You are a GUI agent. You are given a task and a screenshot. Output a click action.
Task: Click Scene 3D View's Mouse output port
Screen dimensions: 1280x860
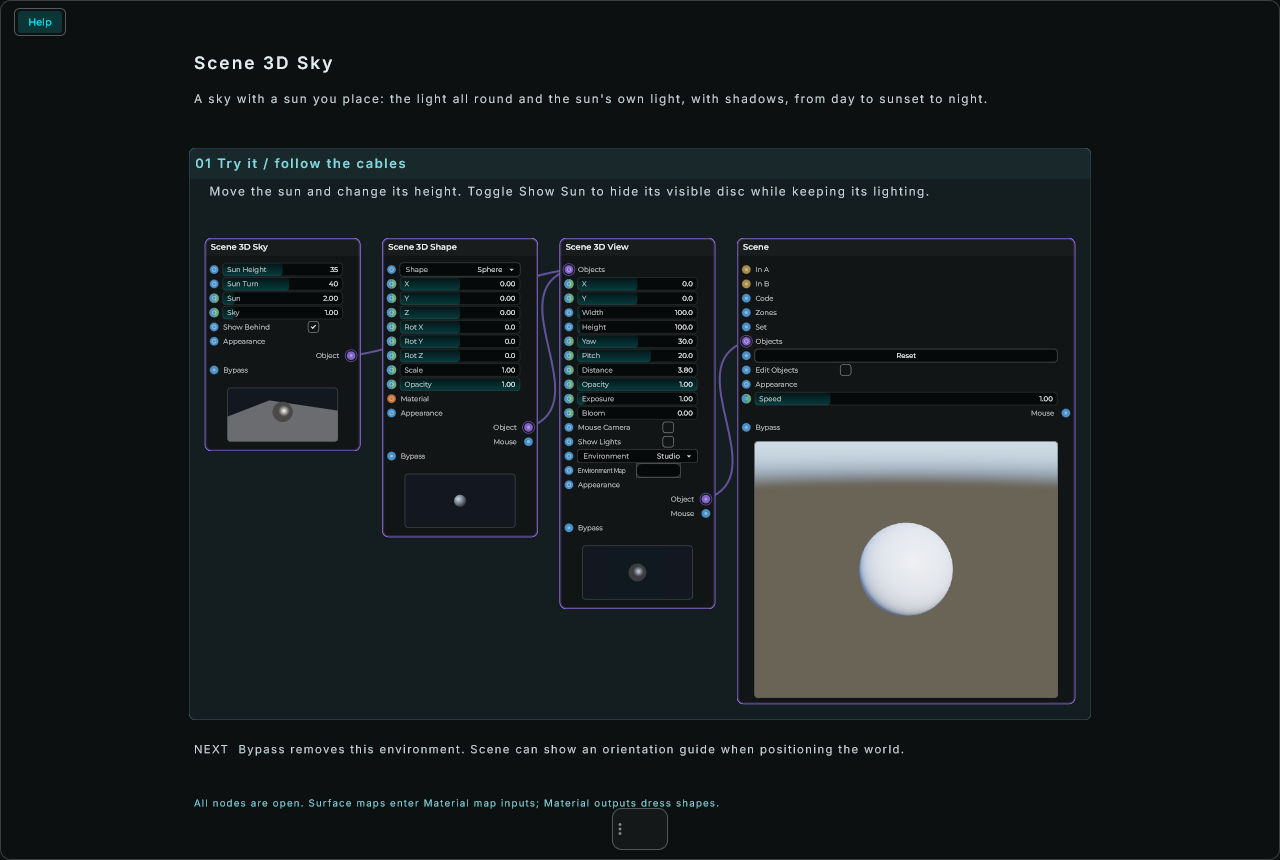point(706,513)
